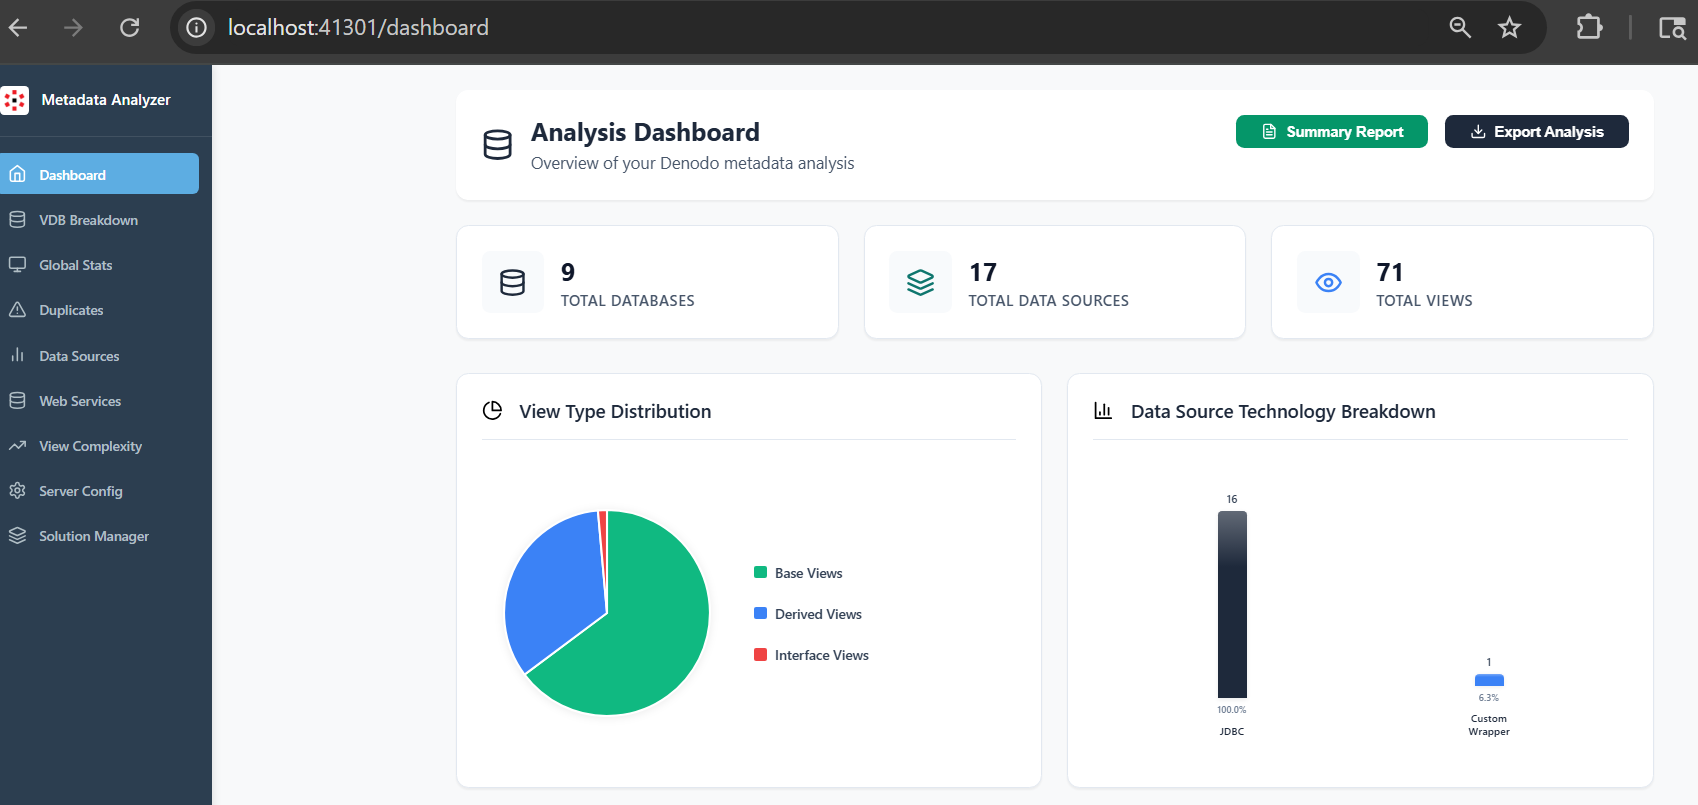
Task: Go to Global Stats page
Action: click(x=99, y=264)
